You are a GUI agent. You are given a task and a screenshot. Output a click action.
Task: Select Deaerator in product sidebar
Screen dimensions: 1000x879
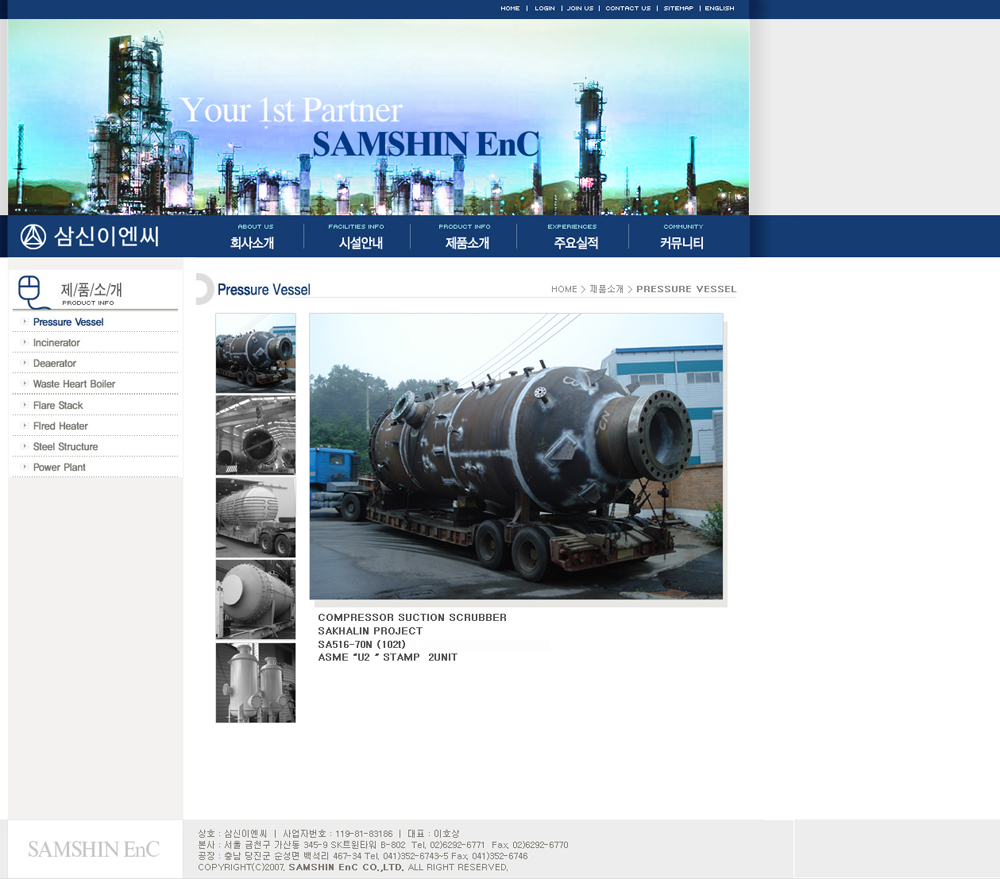tap(54, 364)
